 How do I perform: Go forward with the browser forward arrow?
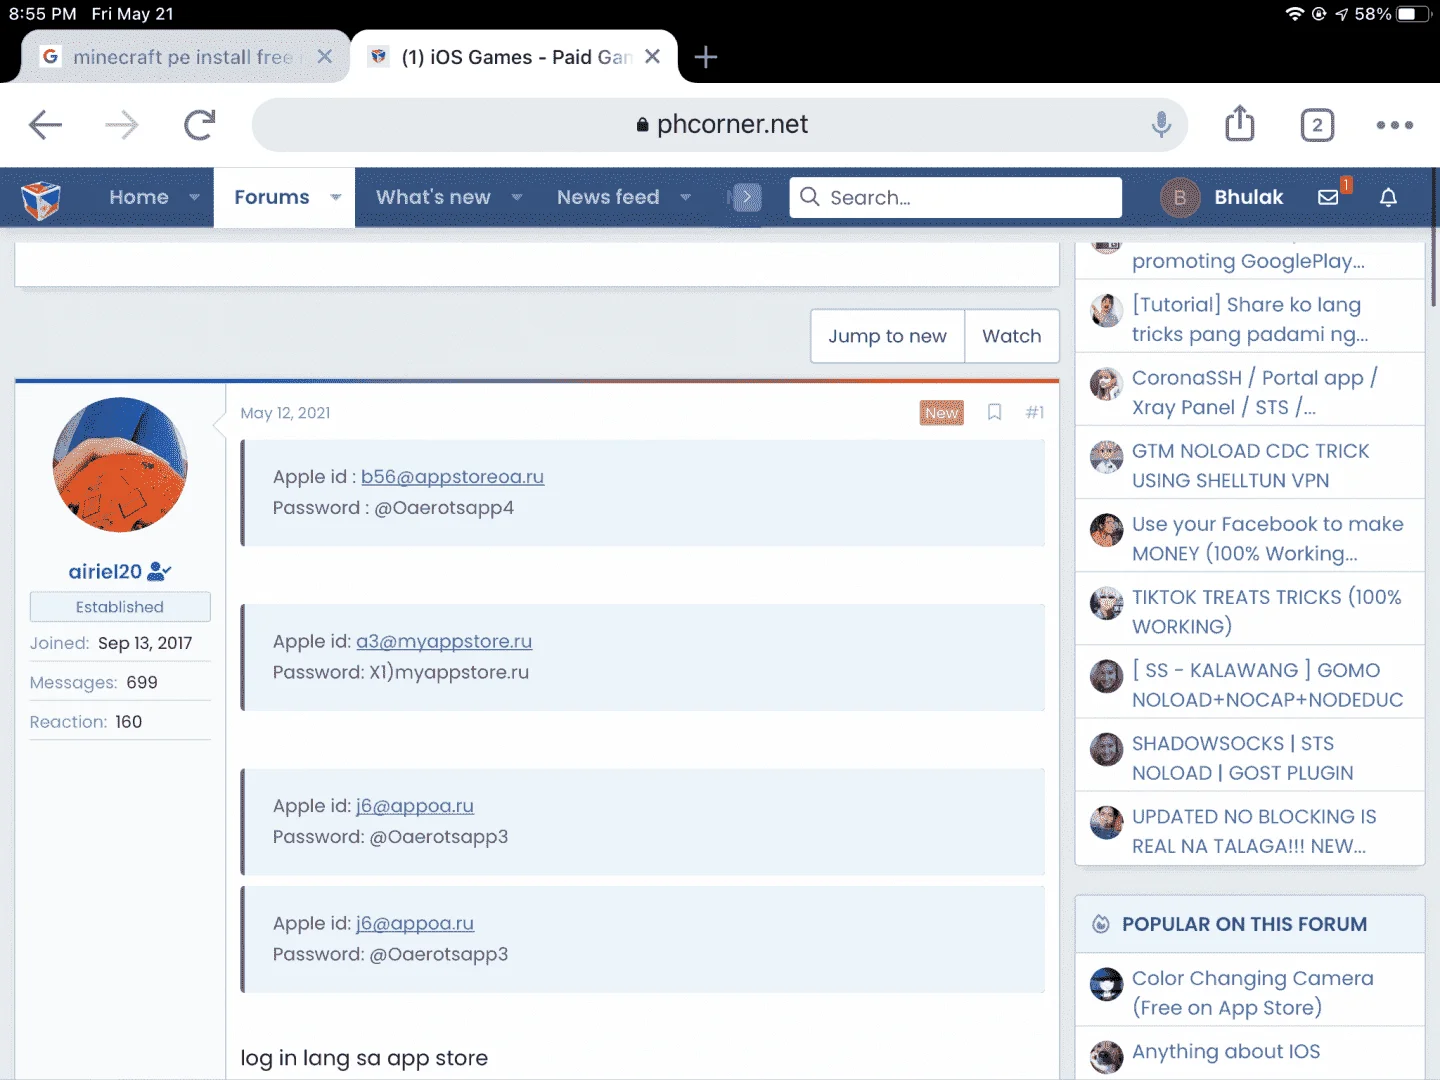tap(122, 125)
